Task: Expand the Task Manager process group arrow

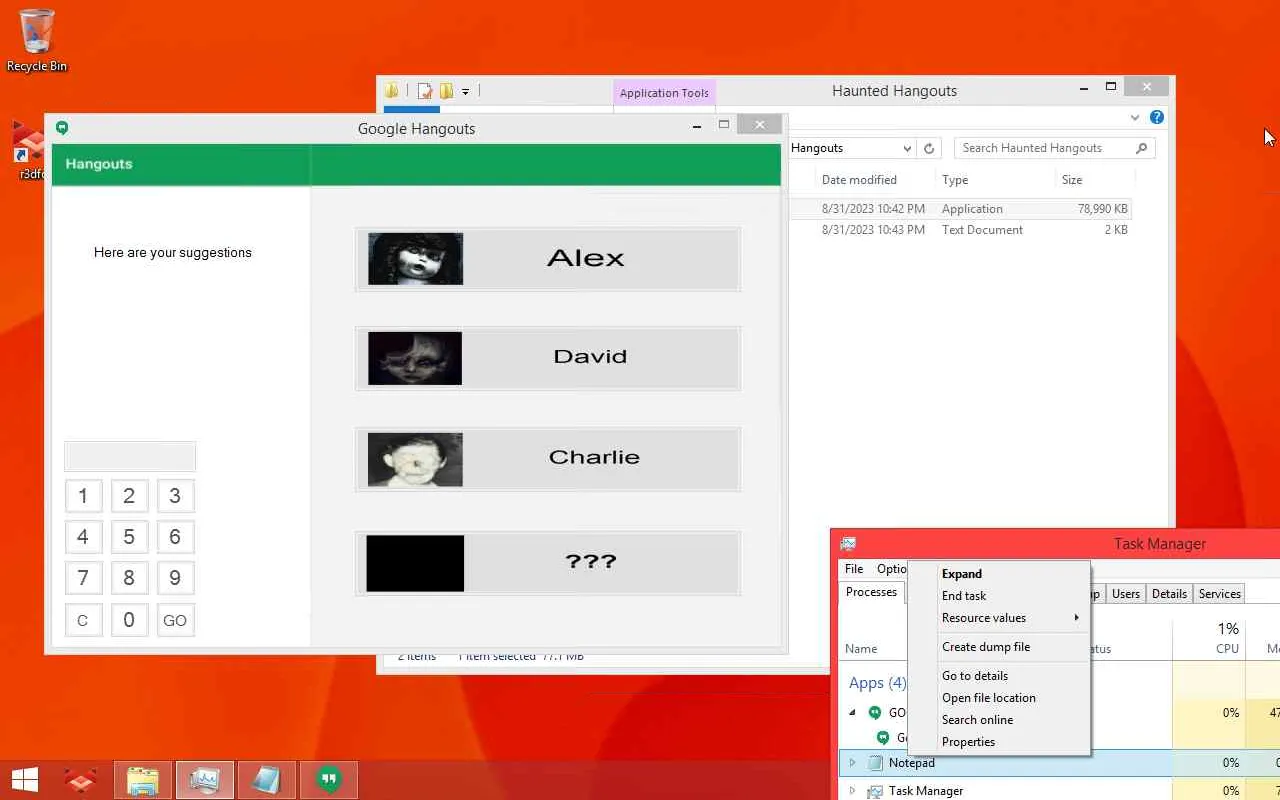Action: click(x=853, y=791)
